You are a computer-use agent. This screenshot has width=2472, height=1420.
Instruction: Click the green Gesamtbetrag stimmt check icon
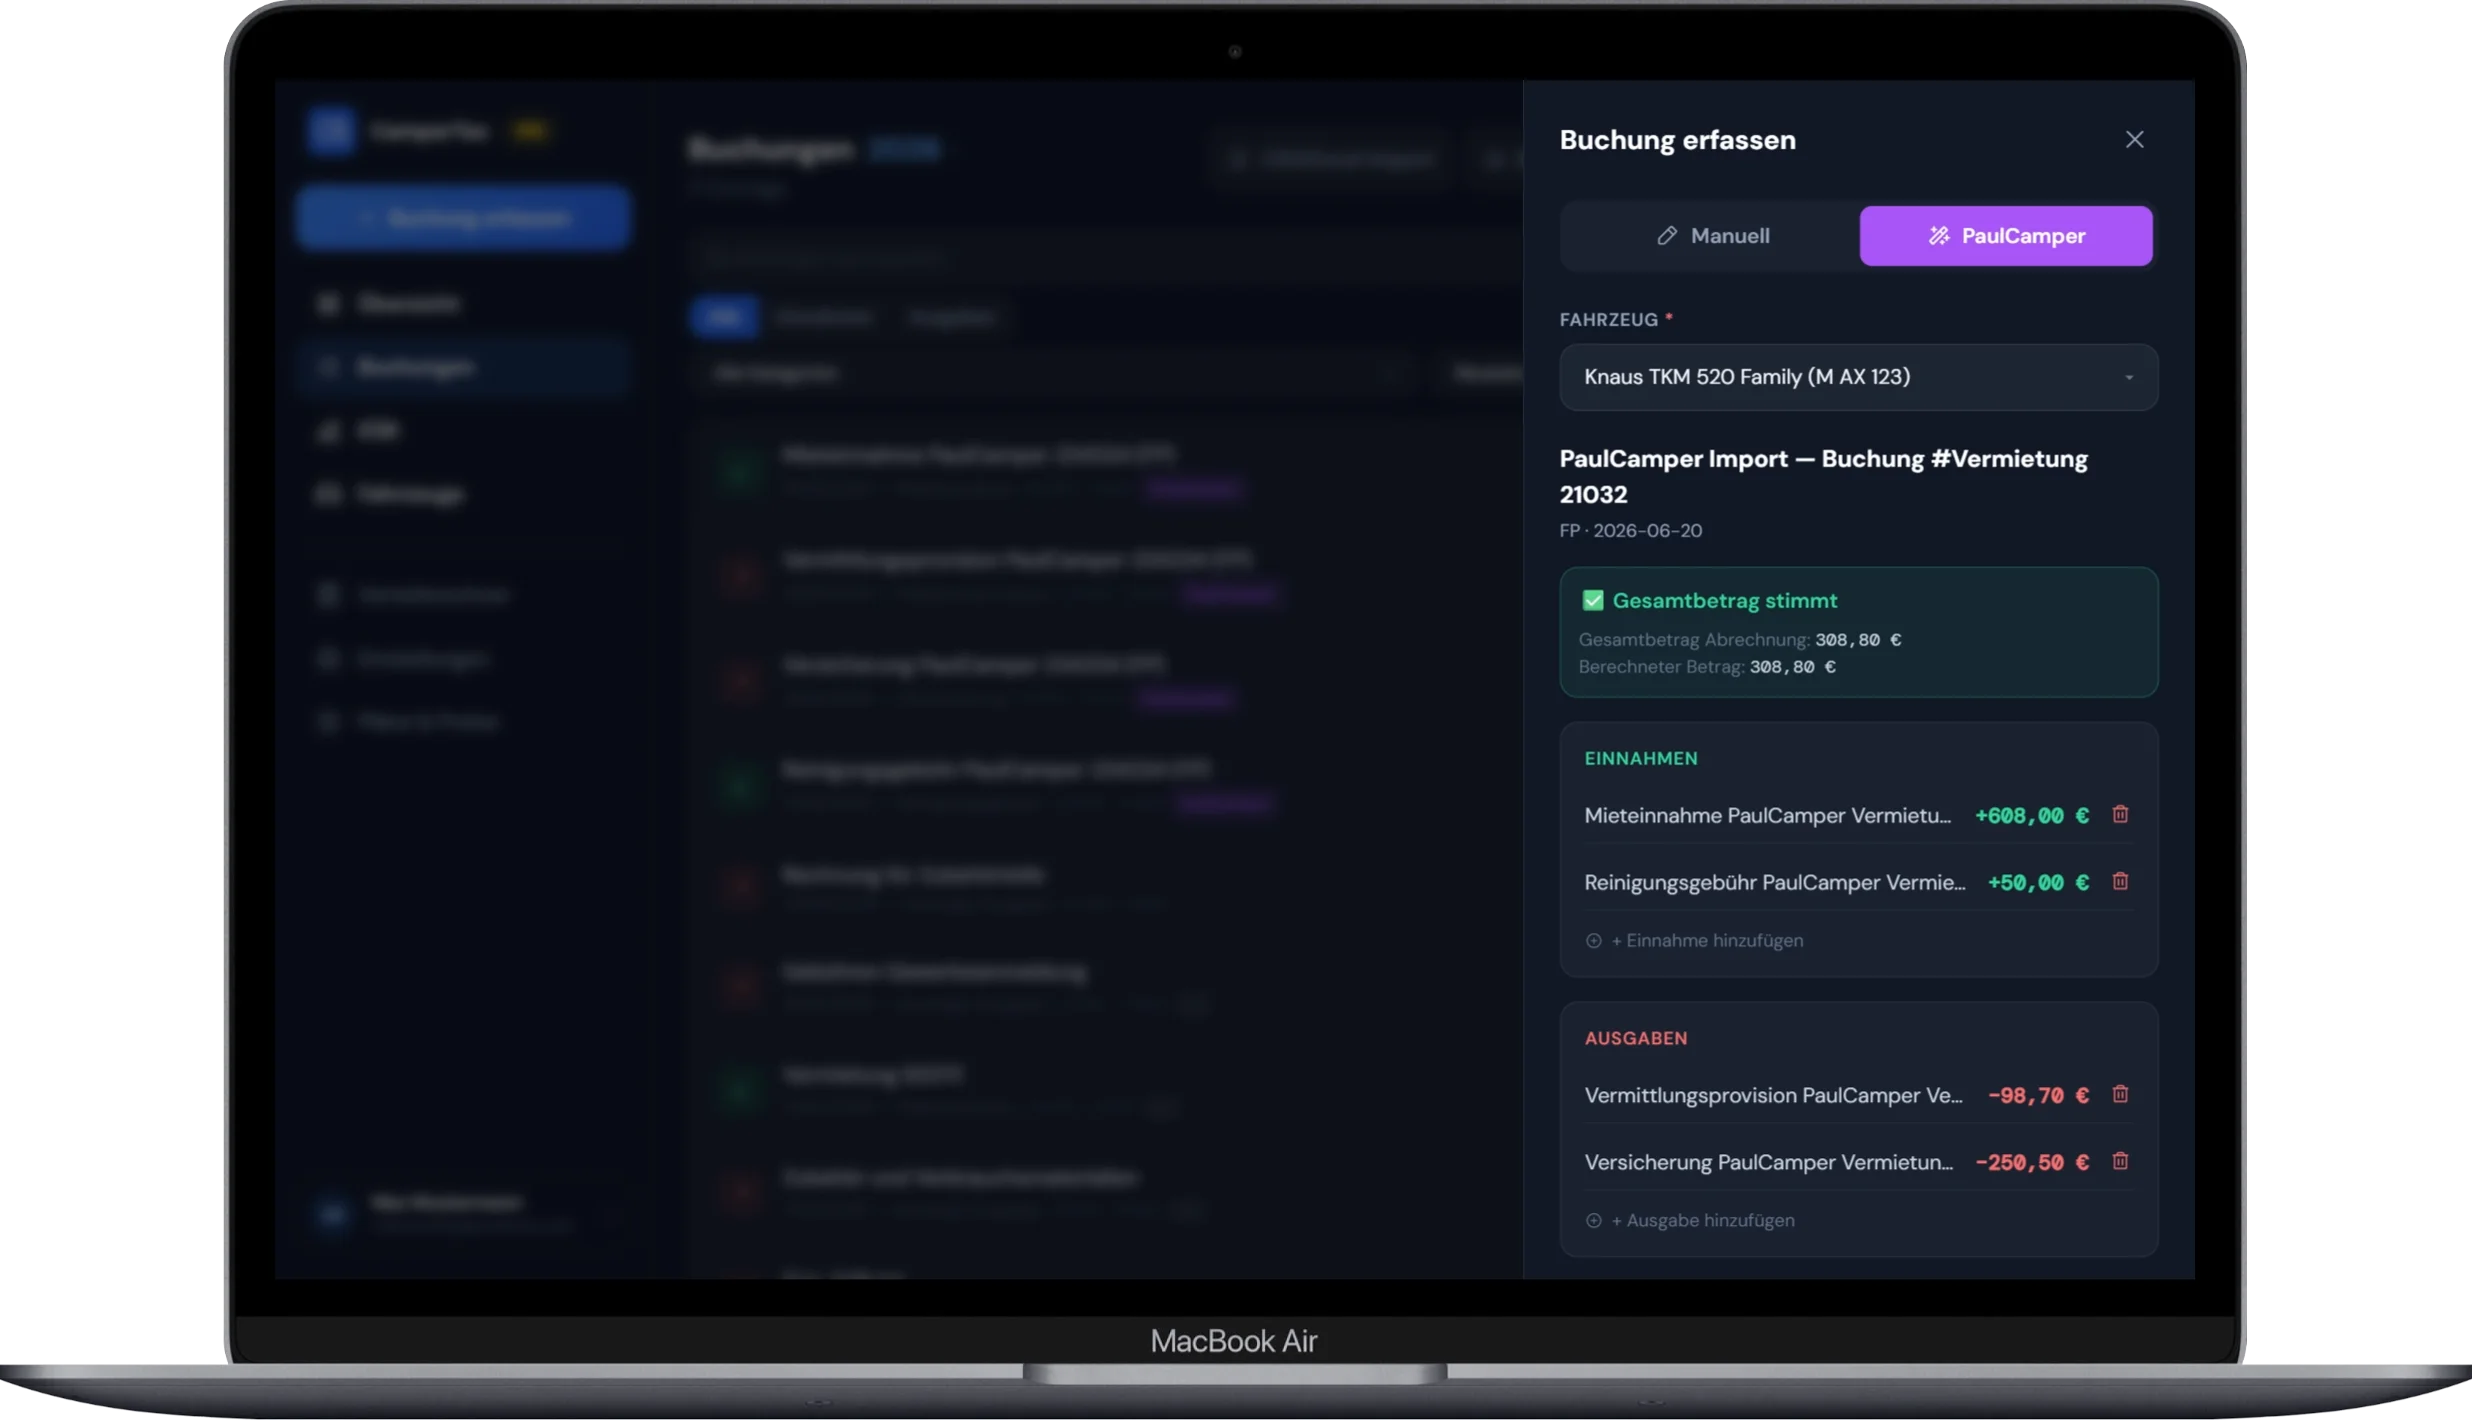[x=1593, y=600]
